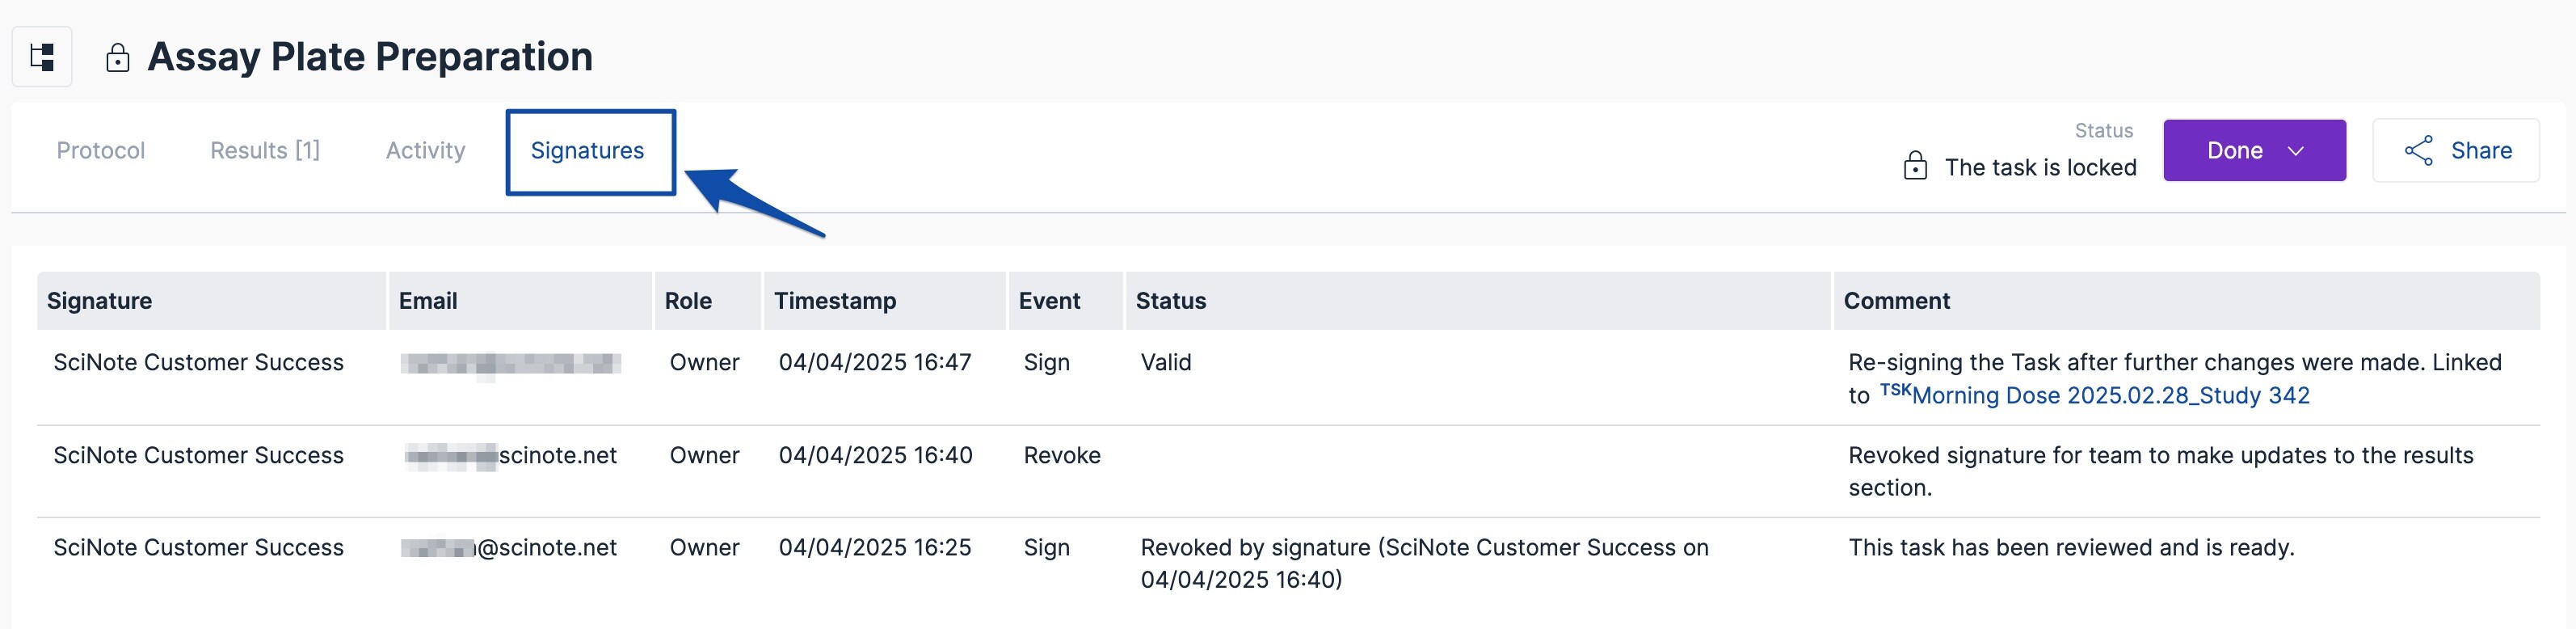Select the Signatures tab
2576x629 pixels.
[588, 151]
